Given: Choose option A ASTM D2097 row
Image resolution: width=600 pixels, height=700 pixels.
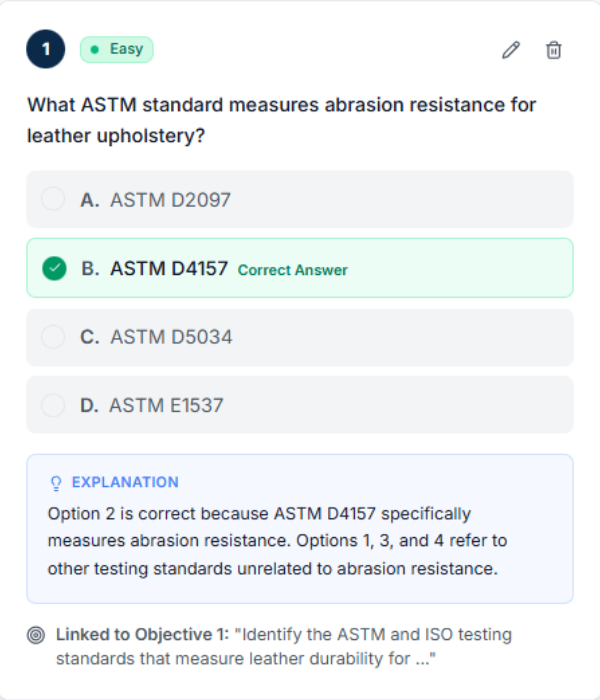Looking at the screenshot, I should click(x=300, y=199).
